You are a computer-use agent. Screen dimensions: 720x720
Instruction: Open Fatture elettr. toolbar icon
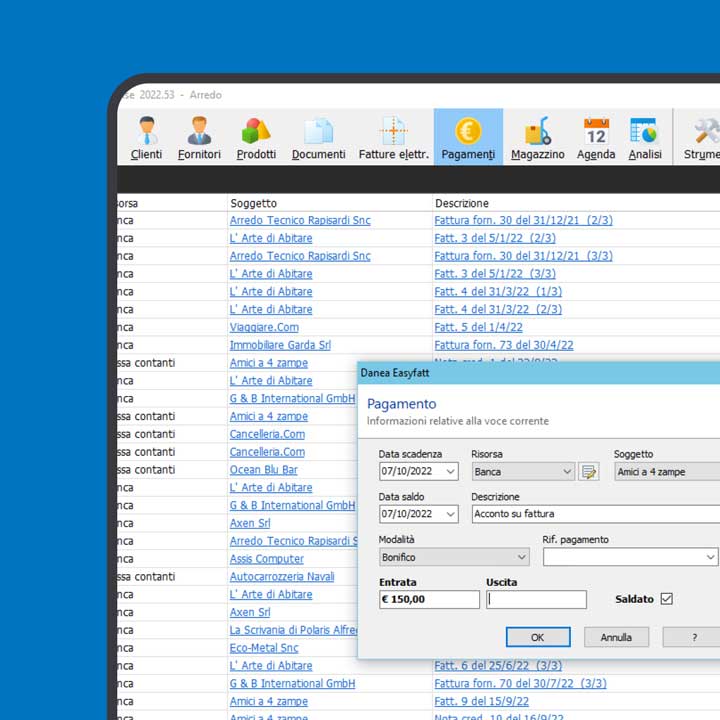tap(394, 131)
